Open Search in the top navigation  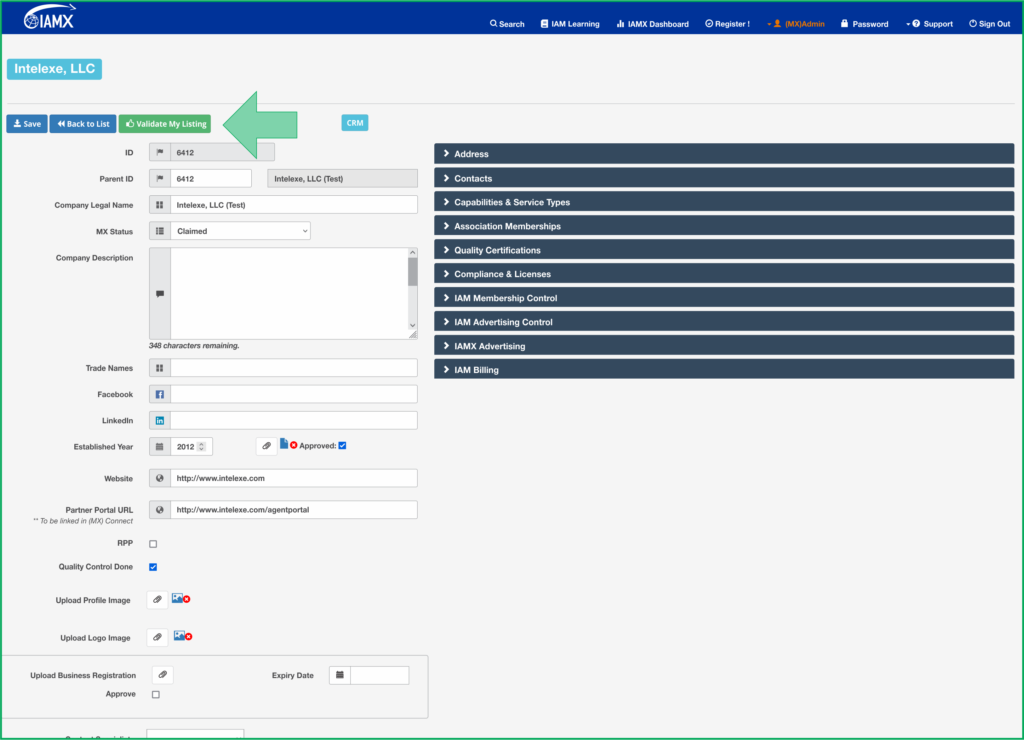(x=507, y=24)
